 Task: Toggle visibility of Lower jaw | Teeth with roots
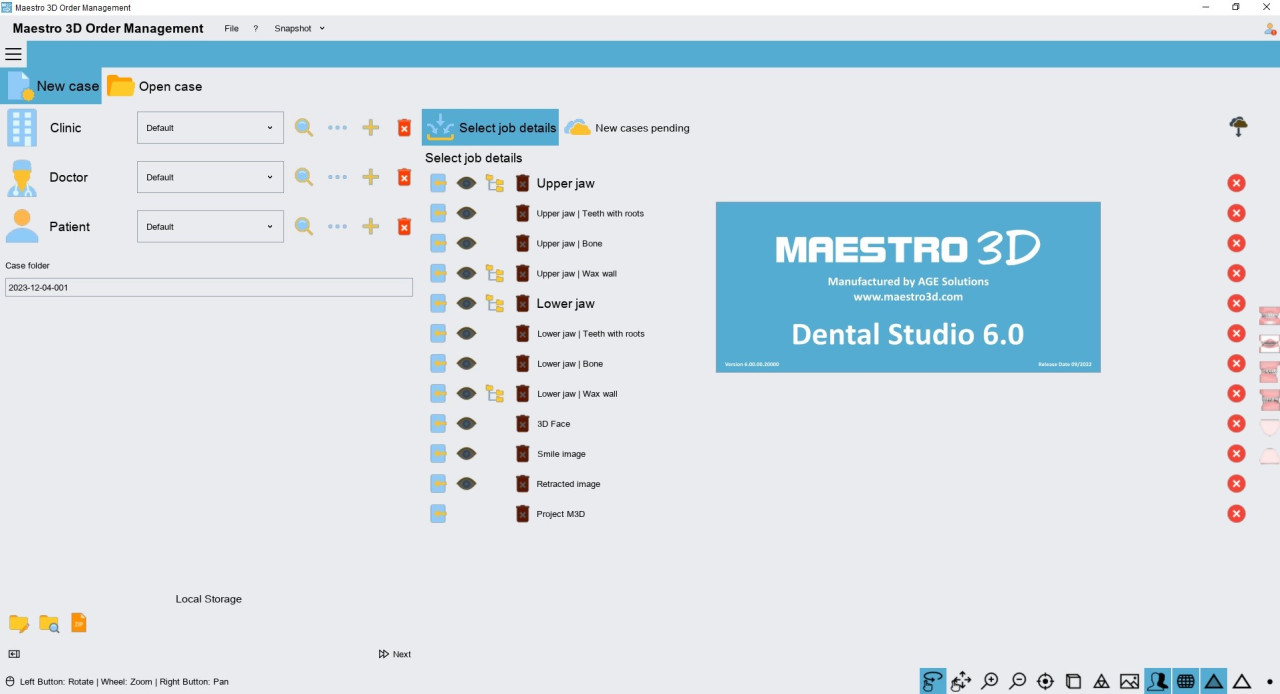pyautogui.click(x=466, y=333)
